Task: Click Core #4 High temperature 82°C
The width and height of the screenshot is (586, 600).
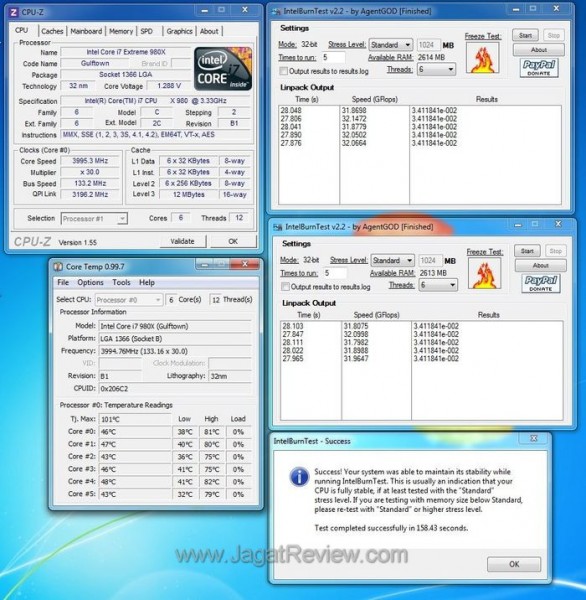Action: pyautogui.click(x=212, y=482)
